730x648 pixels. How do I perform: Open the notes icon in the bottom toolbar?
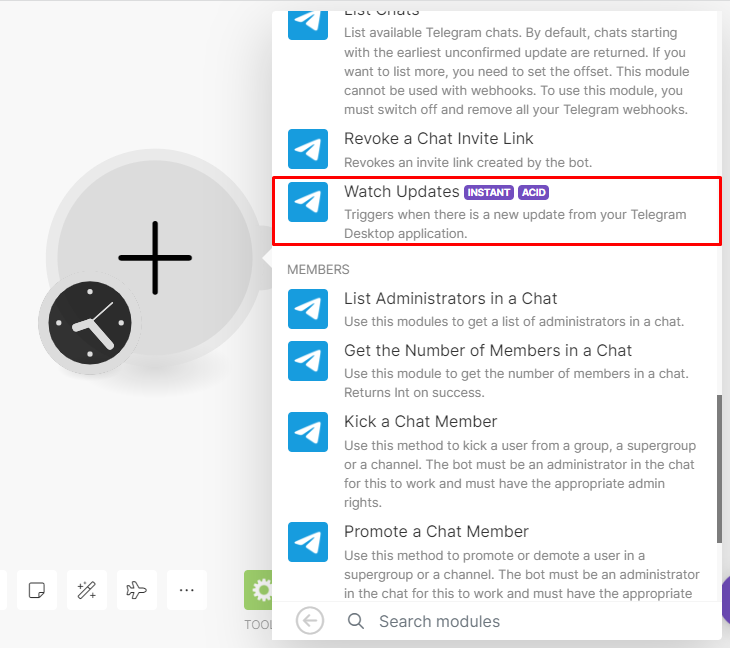(37, 590)
